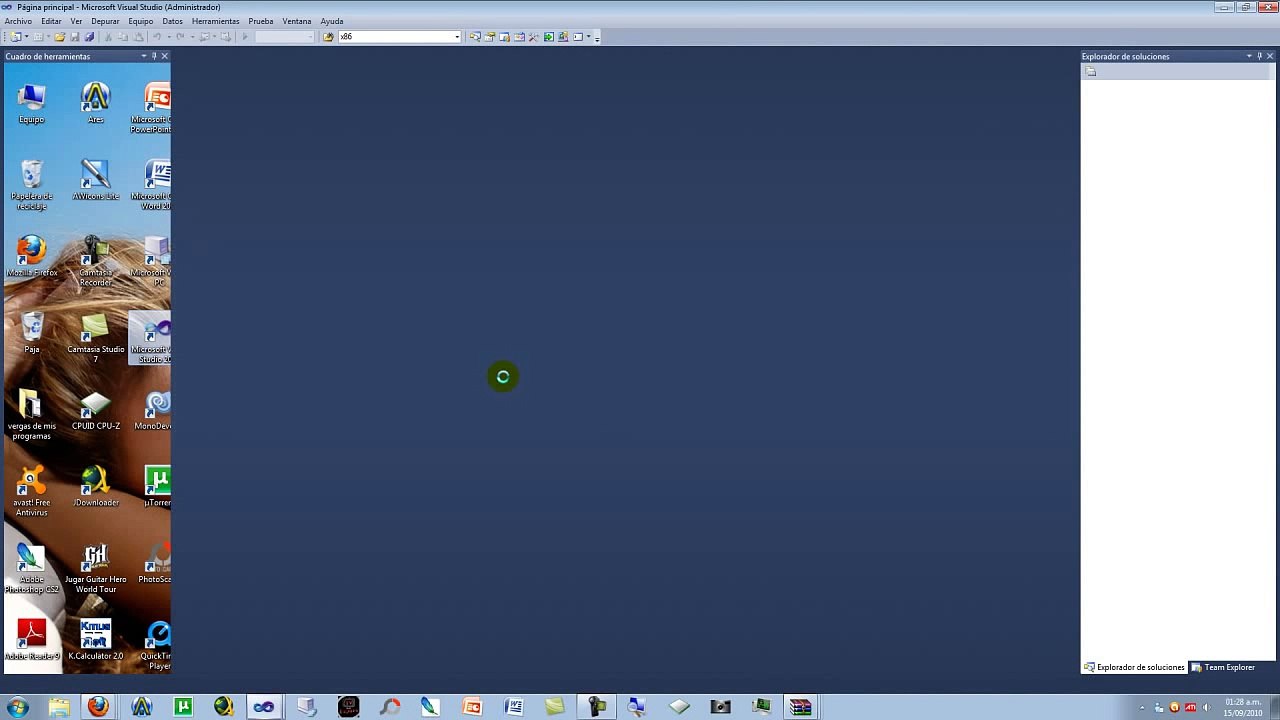Click the Add New Item toolbar icon

38,36
